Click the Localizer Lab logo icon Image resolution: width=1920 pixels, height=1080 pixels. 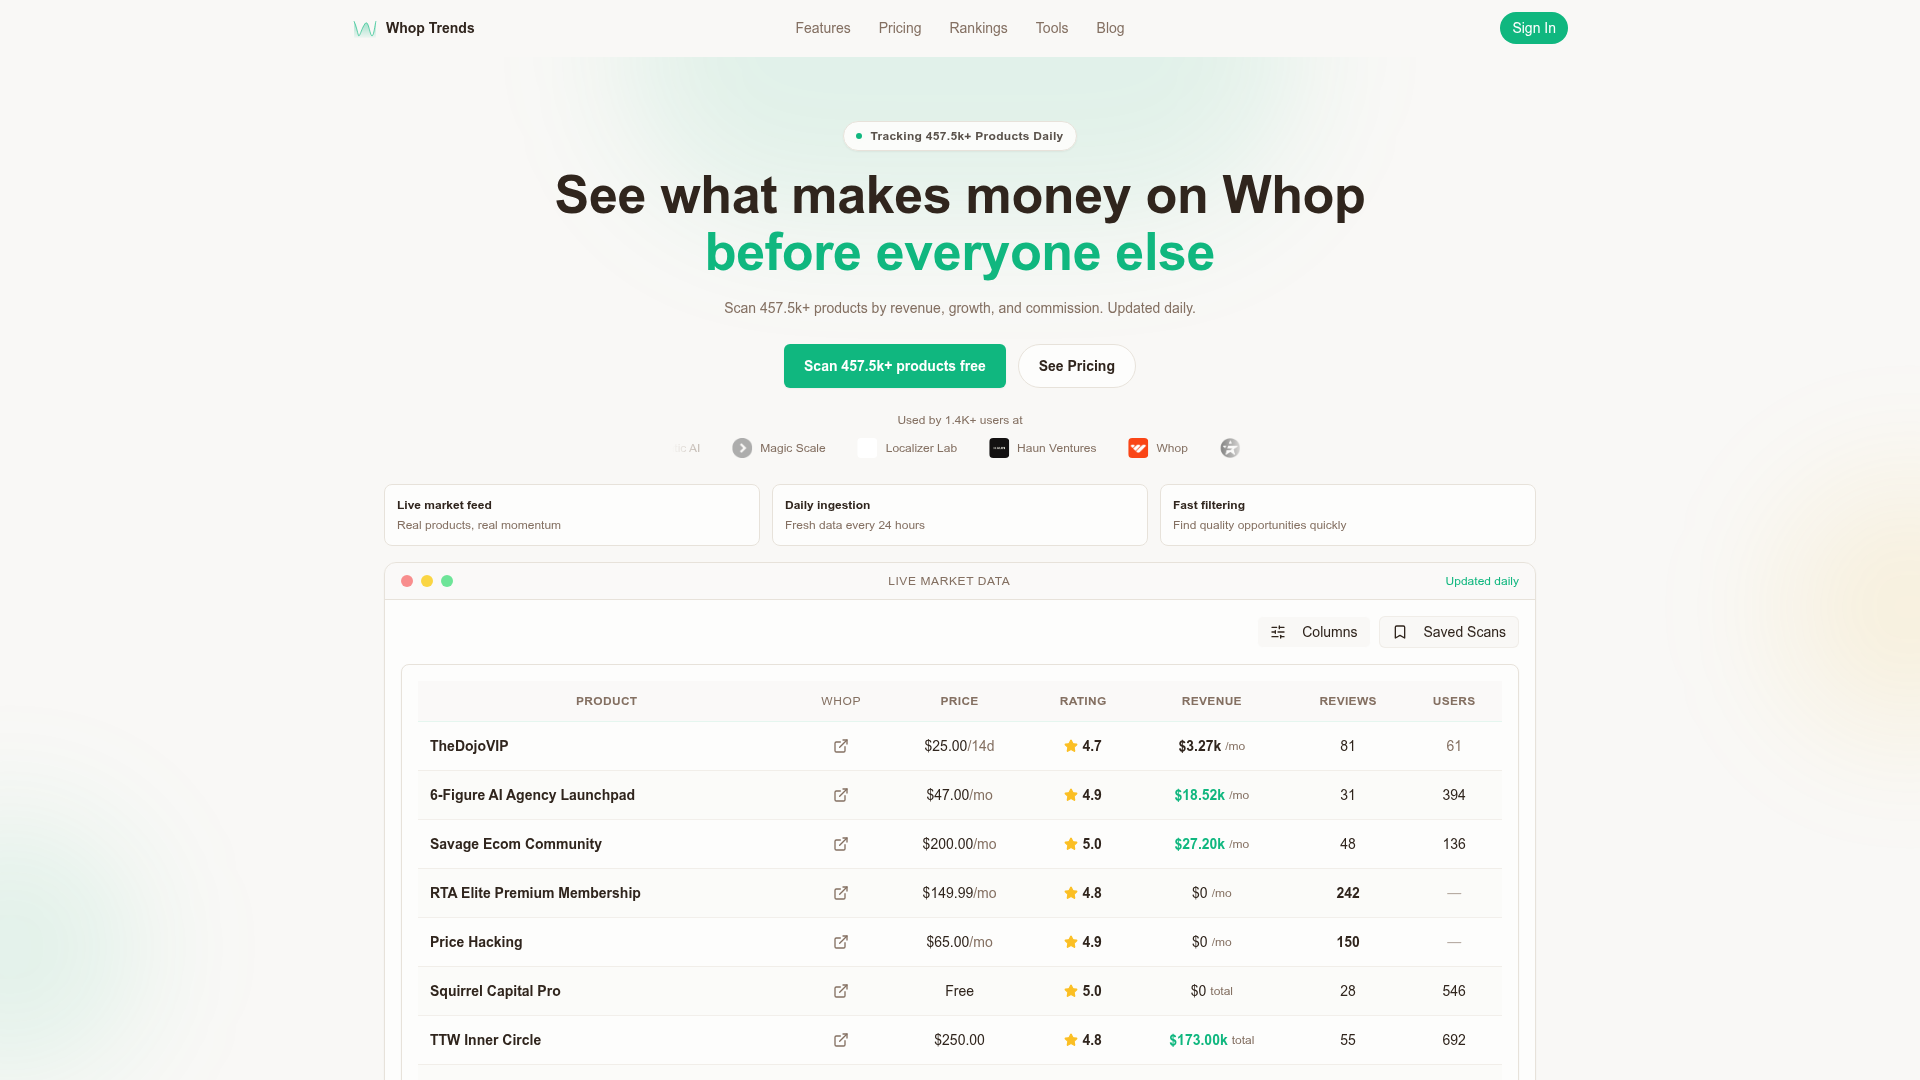[867, 448]
